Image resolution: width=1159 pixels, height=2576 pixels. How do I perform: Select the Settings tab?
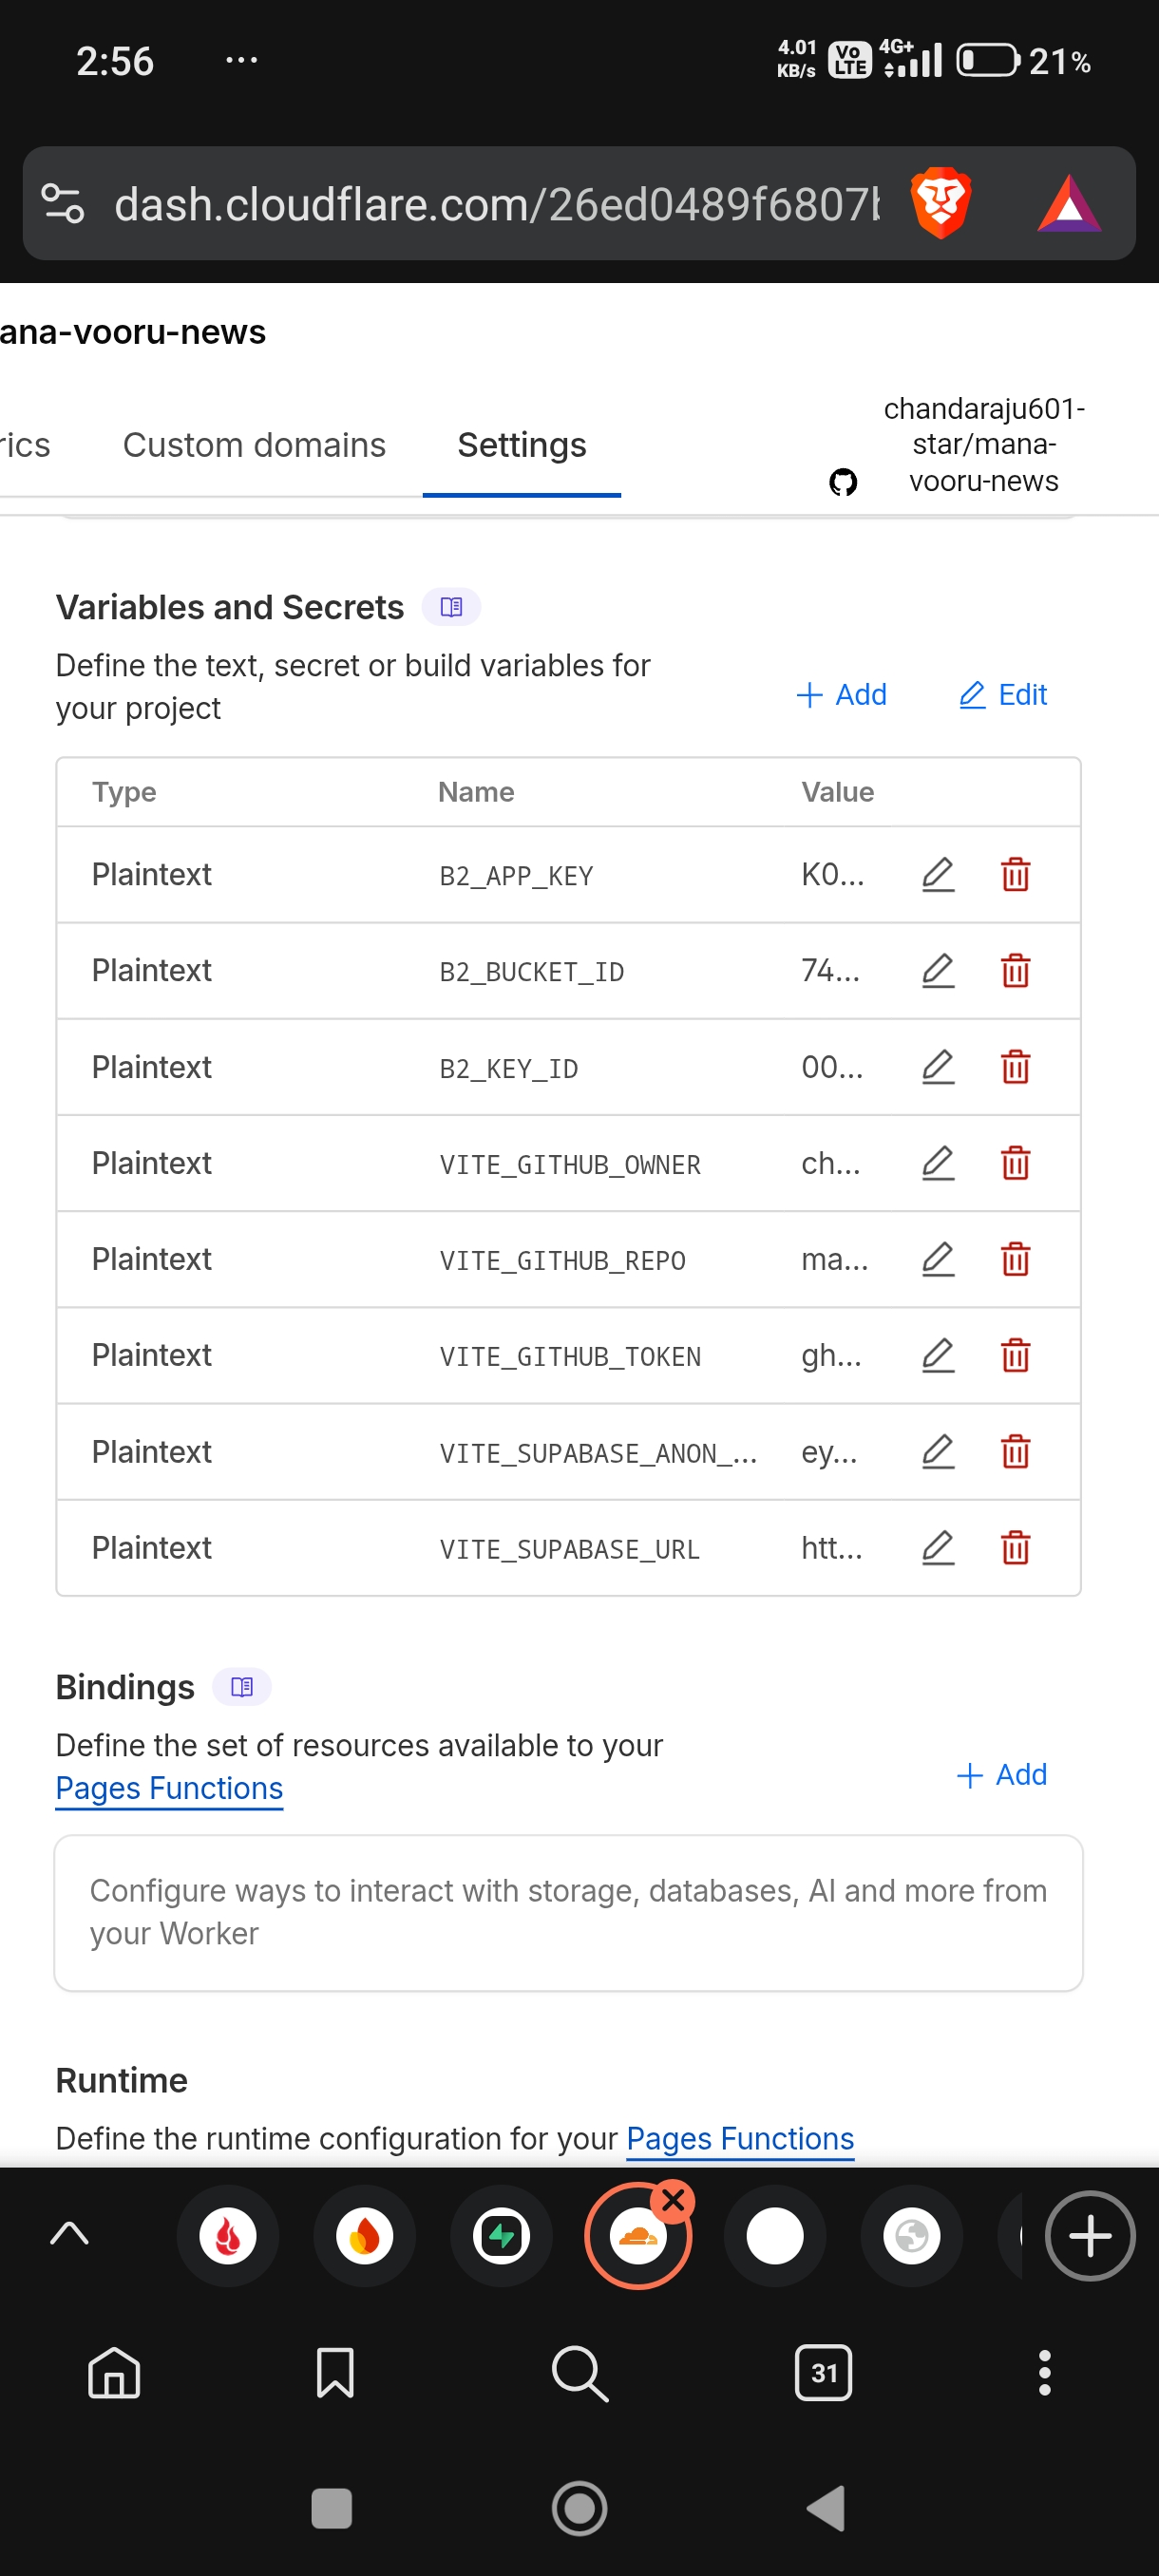(x=522, y=445)
